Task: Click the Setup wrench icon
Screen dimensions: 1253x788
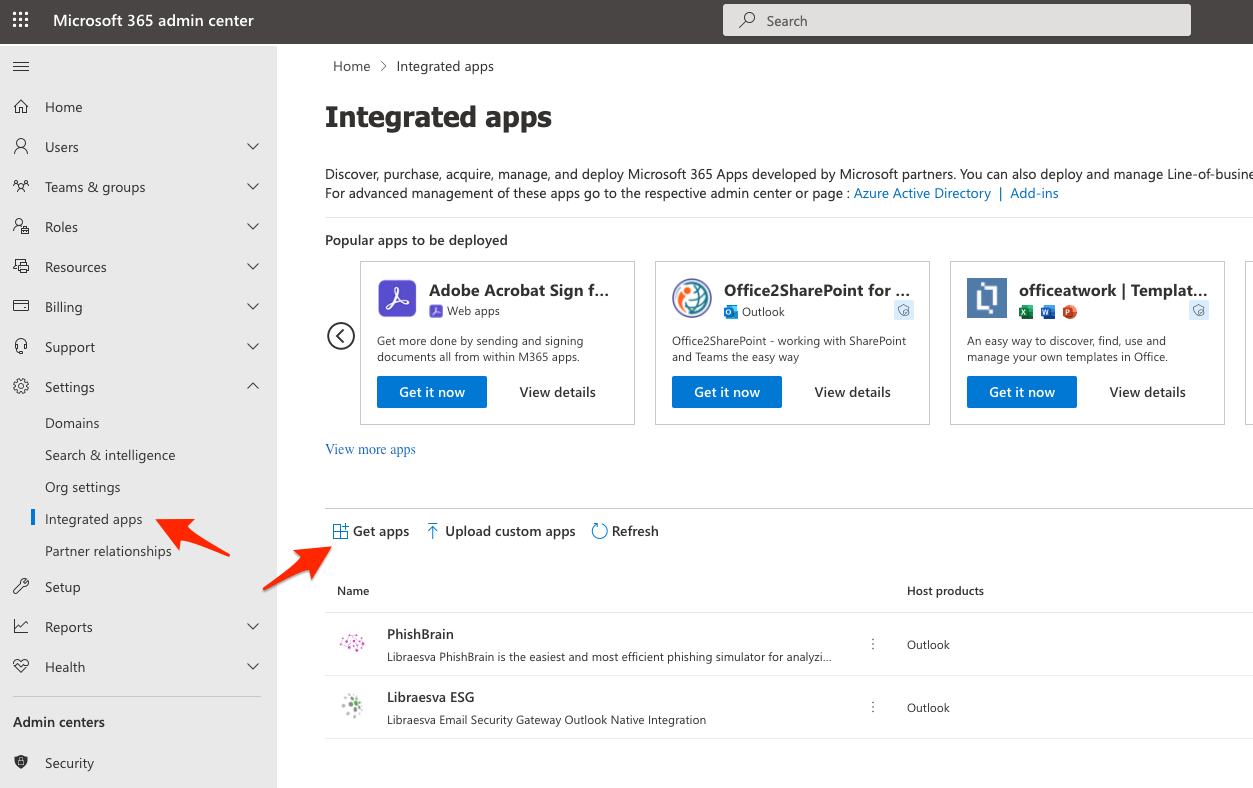Action: click(21, 587)
